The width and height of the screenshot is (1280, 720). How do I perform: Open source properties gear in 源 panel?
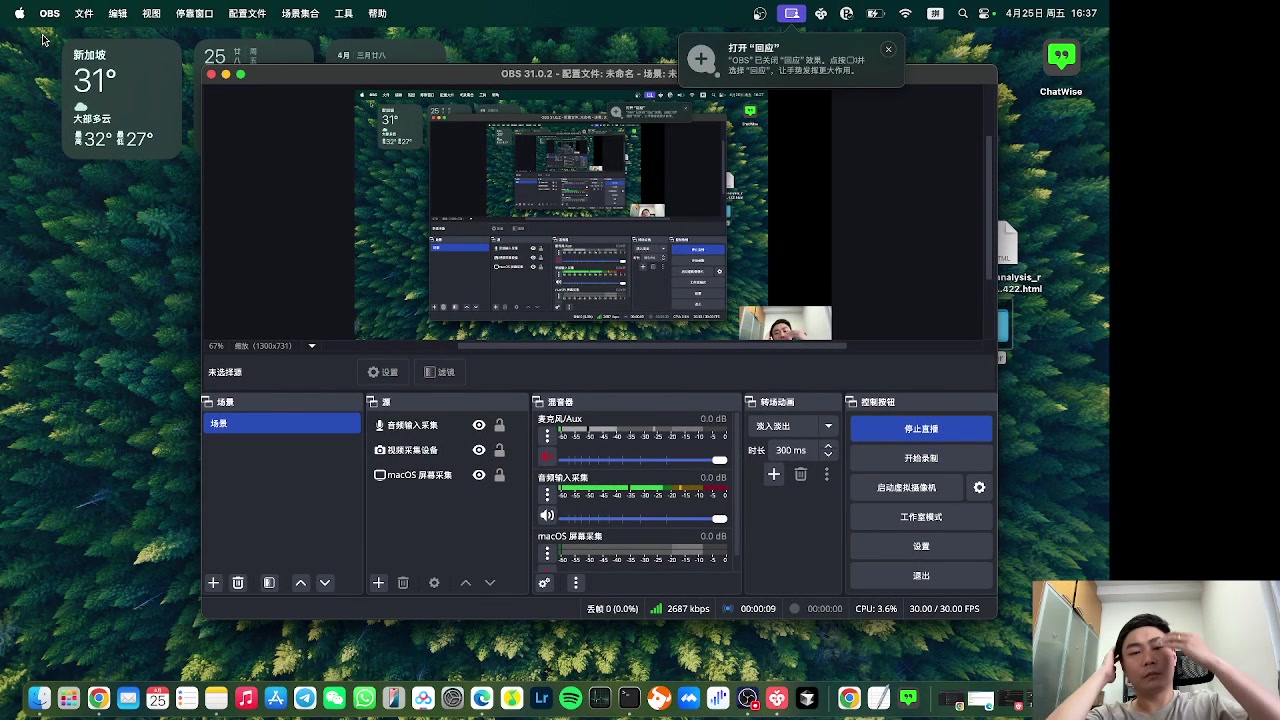(434, 583)
